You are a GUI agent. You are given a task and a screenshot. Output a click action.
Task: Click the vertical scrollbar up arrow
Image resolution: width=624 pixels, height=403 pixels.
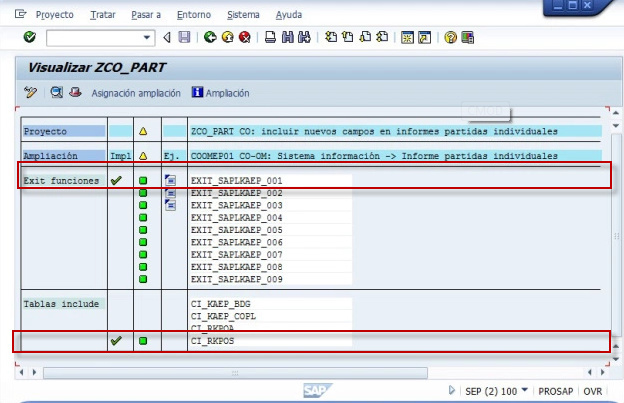coord(616,113)
